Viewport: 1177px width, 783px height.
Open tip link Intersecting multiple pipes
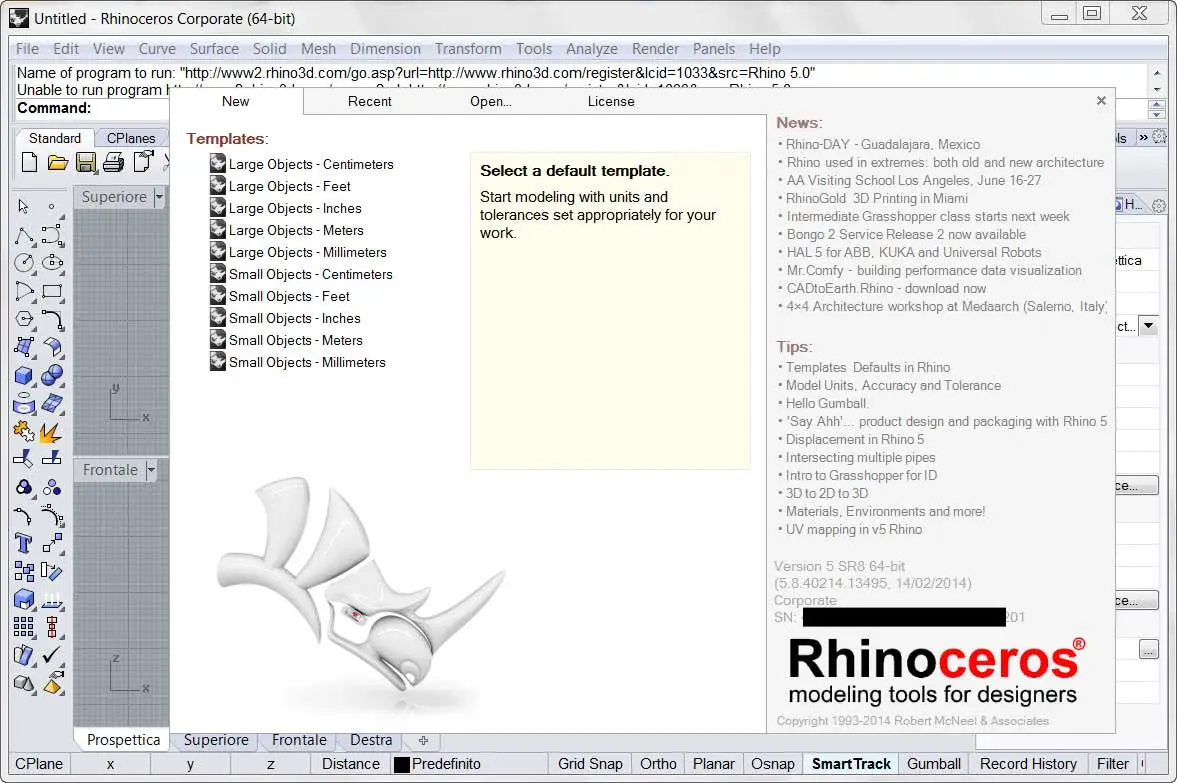(860, 457)
